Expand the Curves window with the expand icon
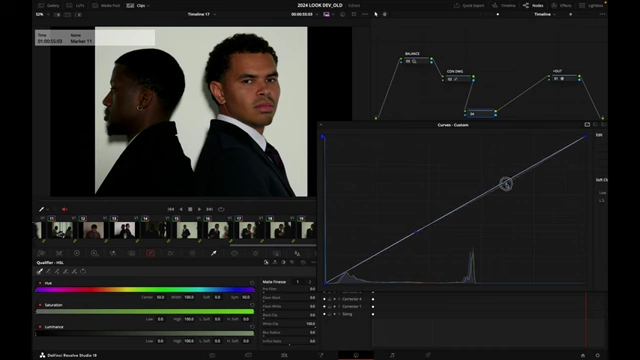The height and width of the screenshot is (360, 640). coord(587,124)
